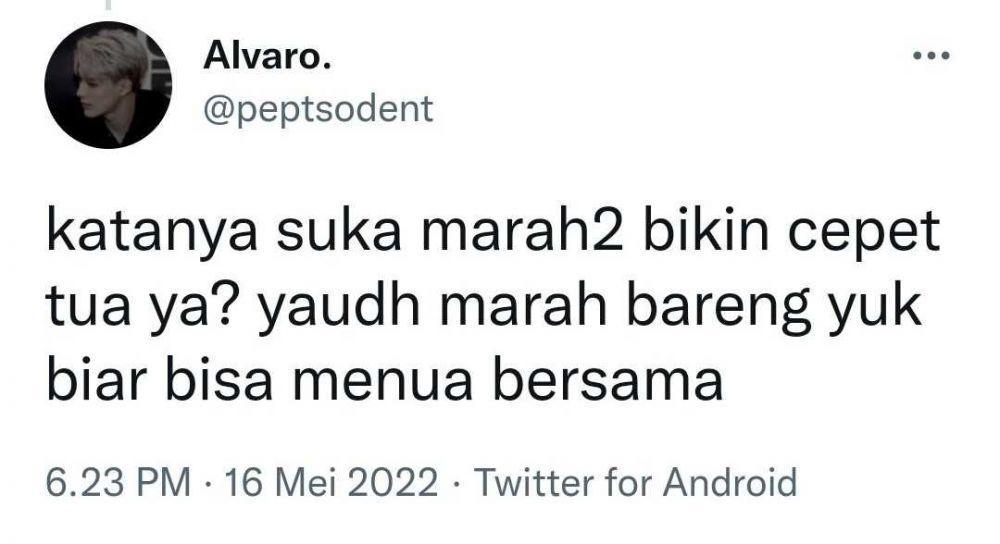This screenshot has height=544, width=1000.
Task: Open the @peptsodent handle link
Action: pyautogui.click(x=318, y=109)
